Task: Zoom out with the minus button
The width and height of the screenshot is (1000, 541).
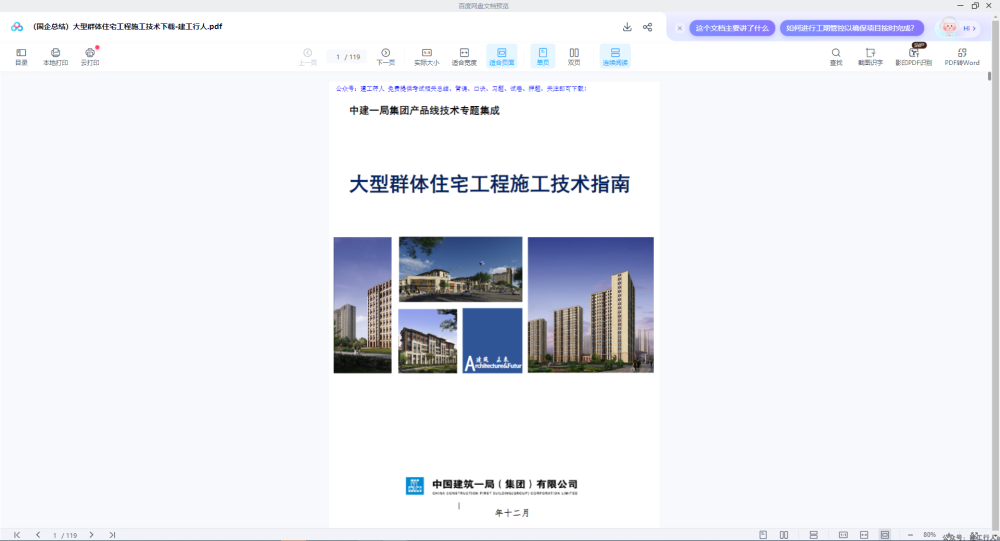Action: (910, 535)
